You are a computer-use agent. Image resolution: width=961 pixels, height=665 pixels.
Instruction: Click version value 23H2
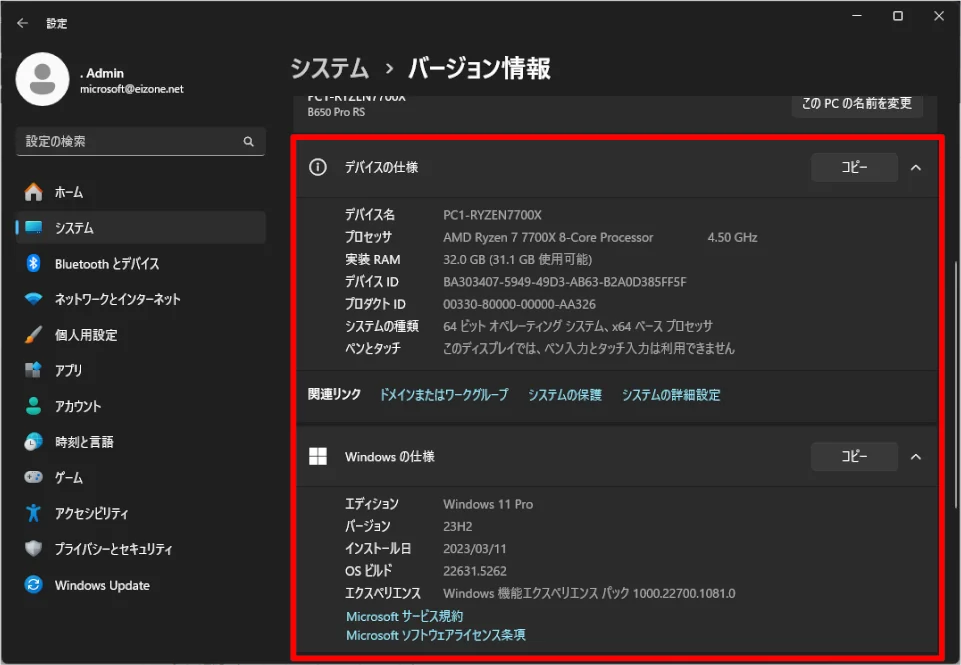(457, 526)
